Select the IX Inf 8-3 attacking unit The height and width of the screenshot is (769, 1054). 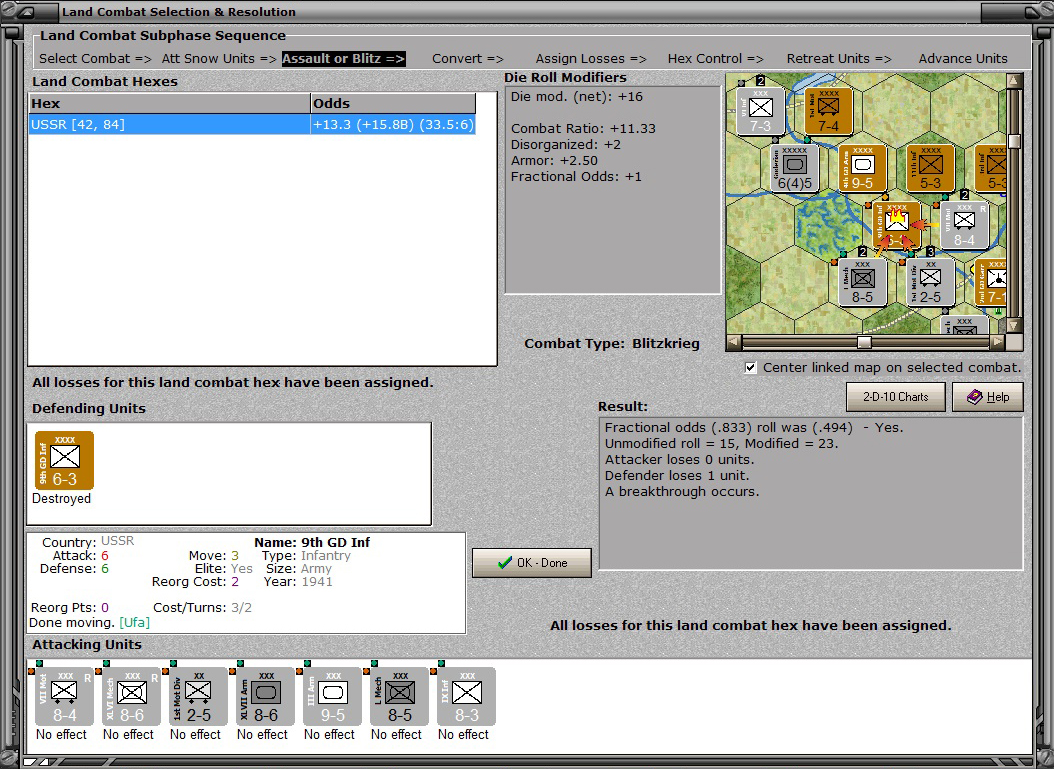[x=466, y=696]
